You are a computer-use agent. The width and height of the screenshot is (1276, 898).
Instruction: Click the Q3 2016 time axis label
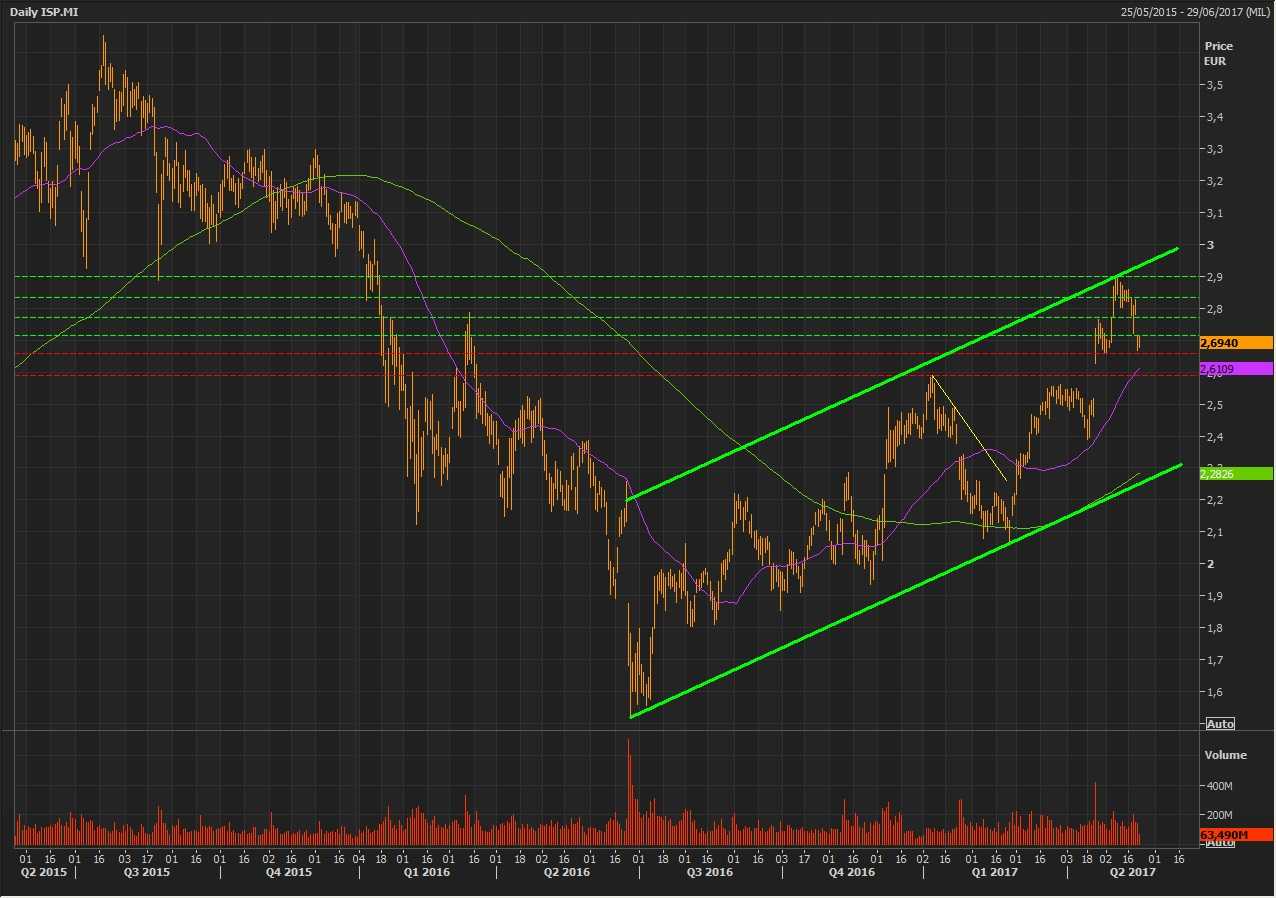(709, 872)
